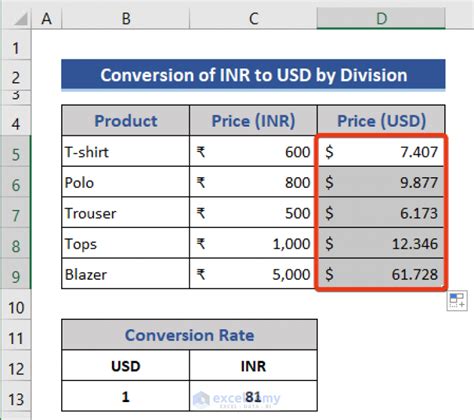Screen dimensions: 474x420
Task: Select row 2 header
Action: [x=16, y=75]
